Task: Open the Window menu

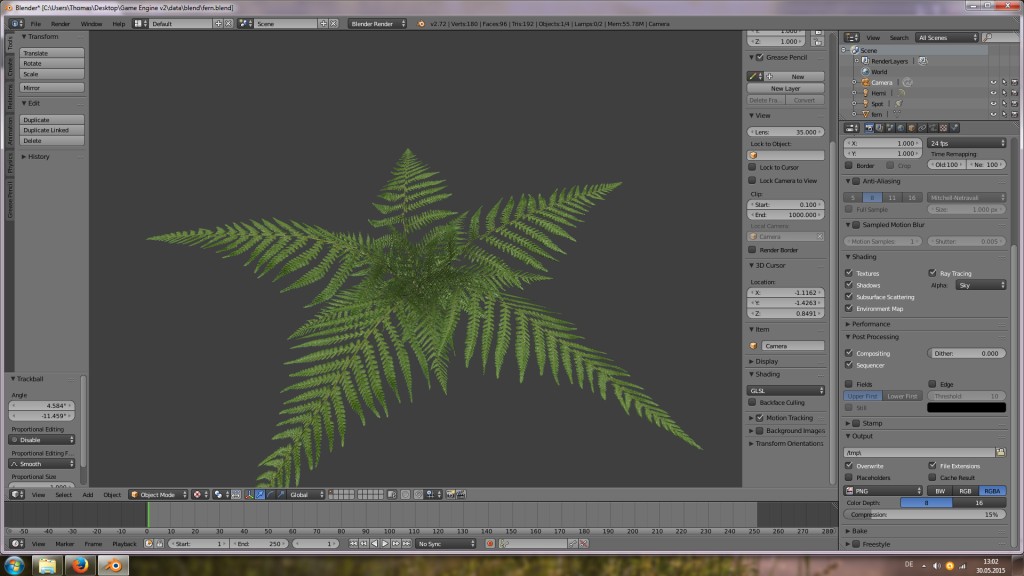Action: (92, 23)
